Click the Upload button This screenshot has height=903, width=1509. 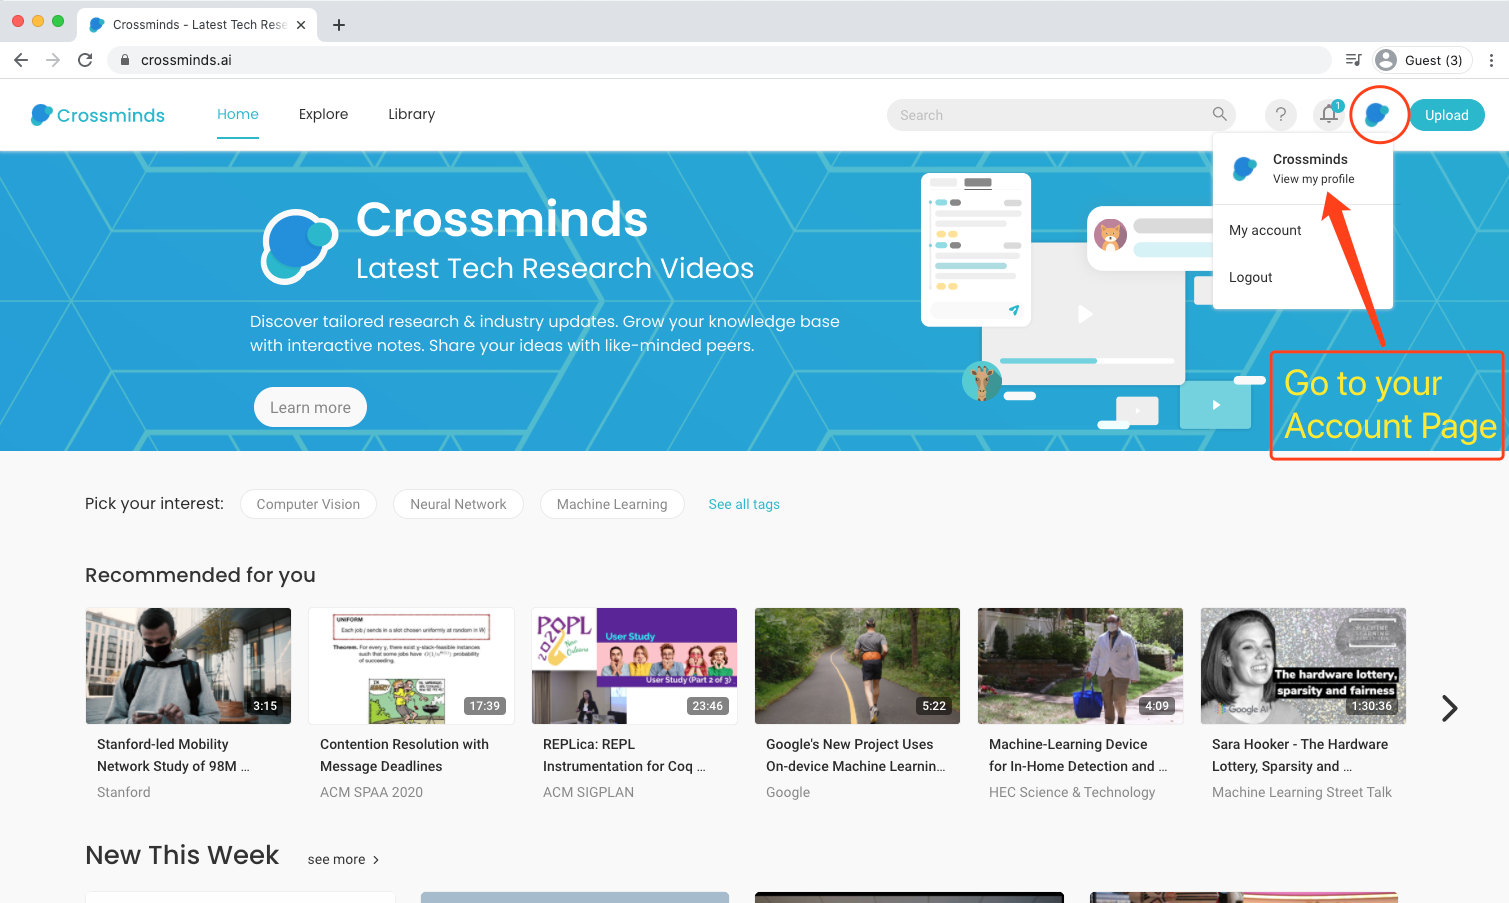(1447, 115)
